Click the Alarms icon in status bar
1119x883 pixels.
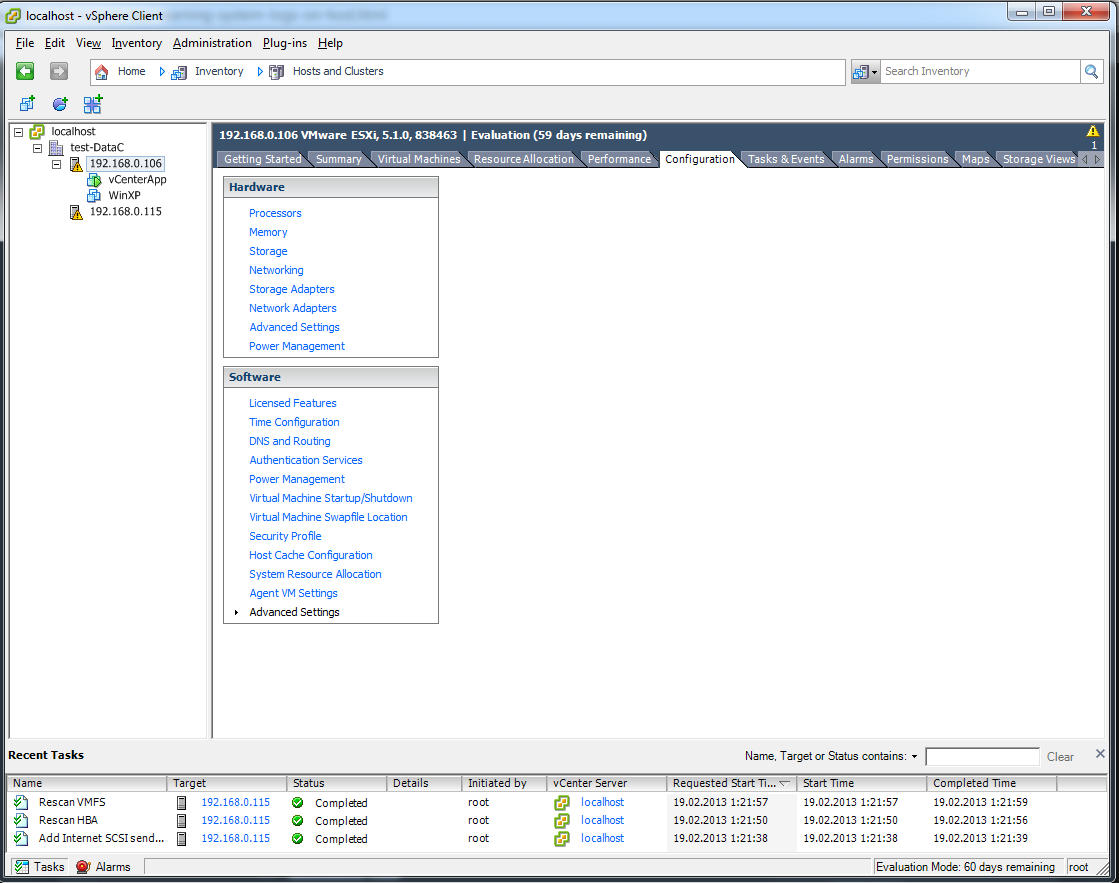click(x=83, y=867)
